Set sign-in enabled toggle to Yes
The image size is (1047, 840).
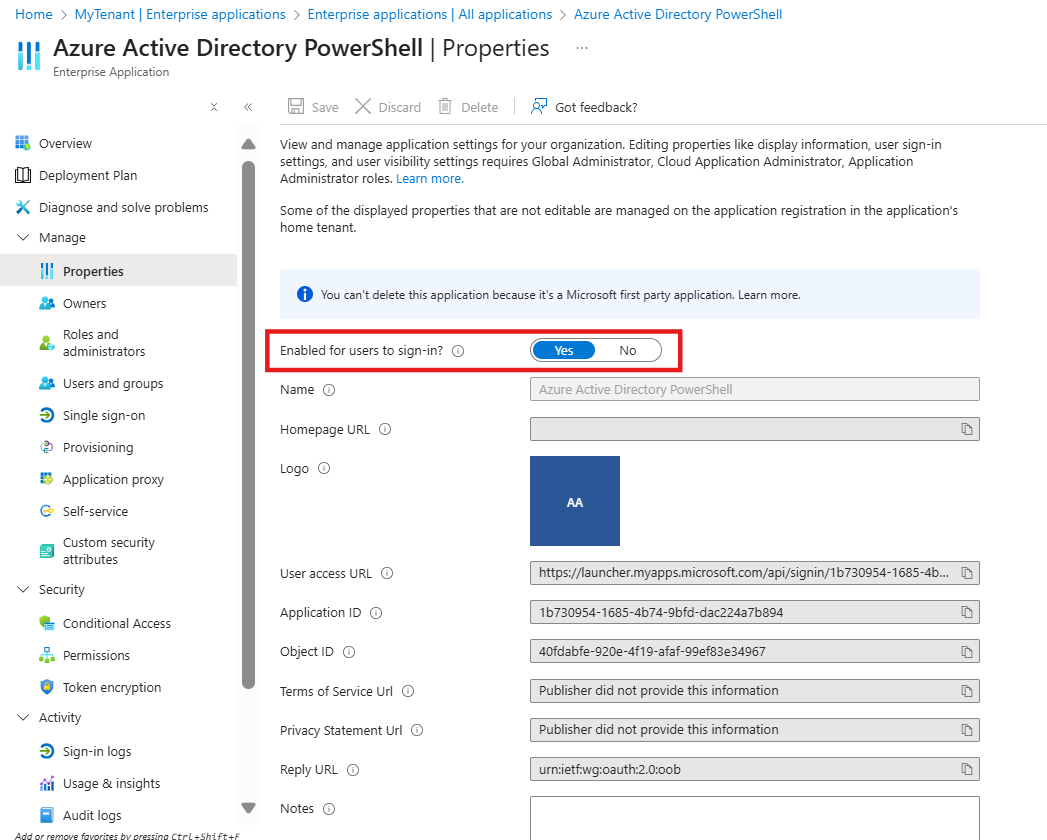click(564, 351)
